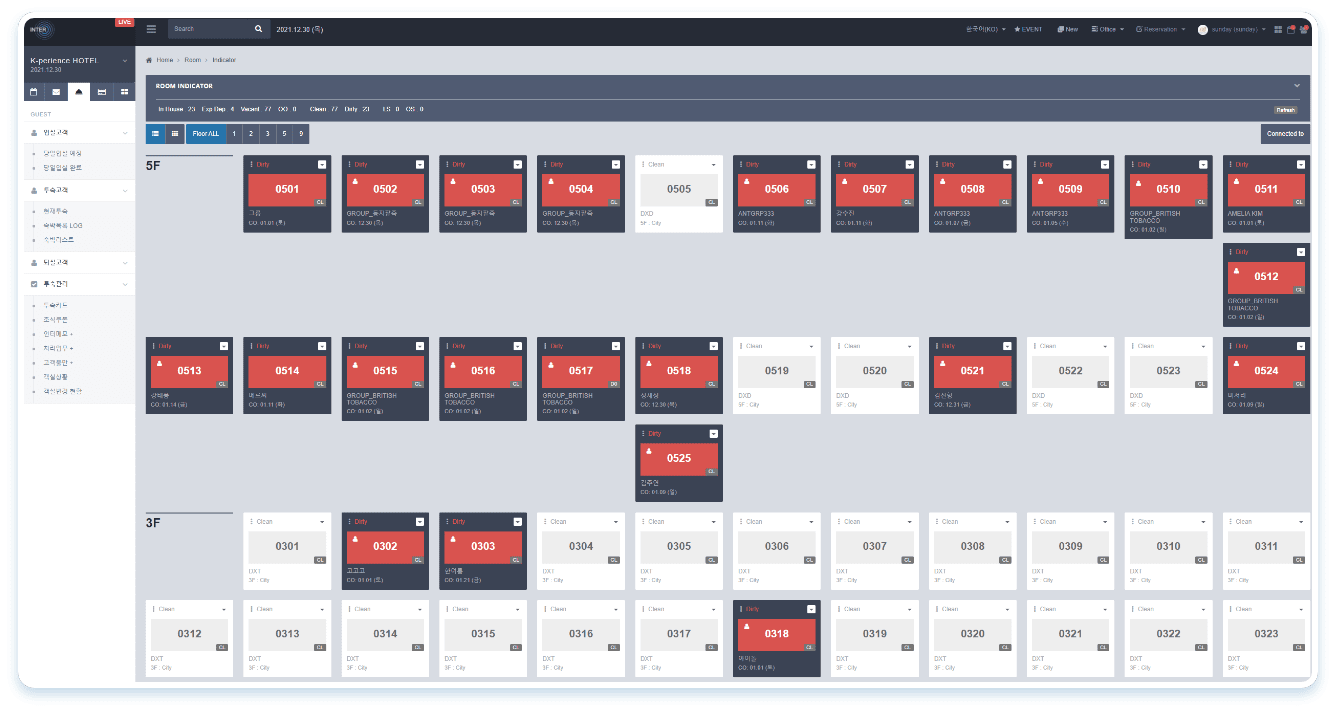The image size is (1336, 712).
Task: Click the Search input field
Action: [x=208, y=29]
